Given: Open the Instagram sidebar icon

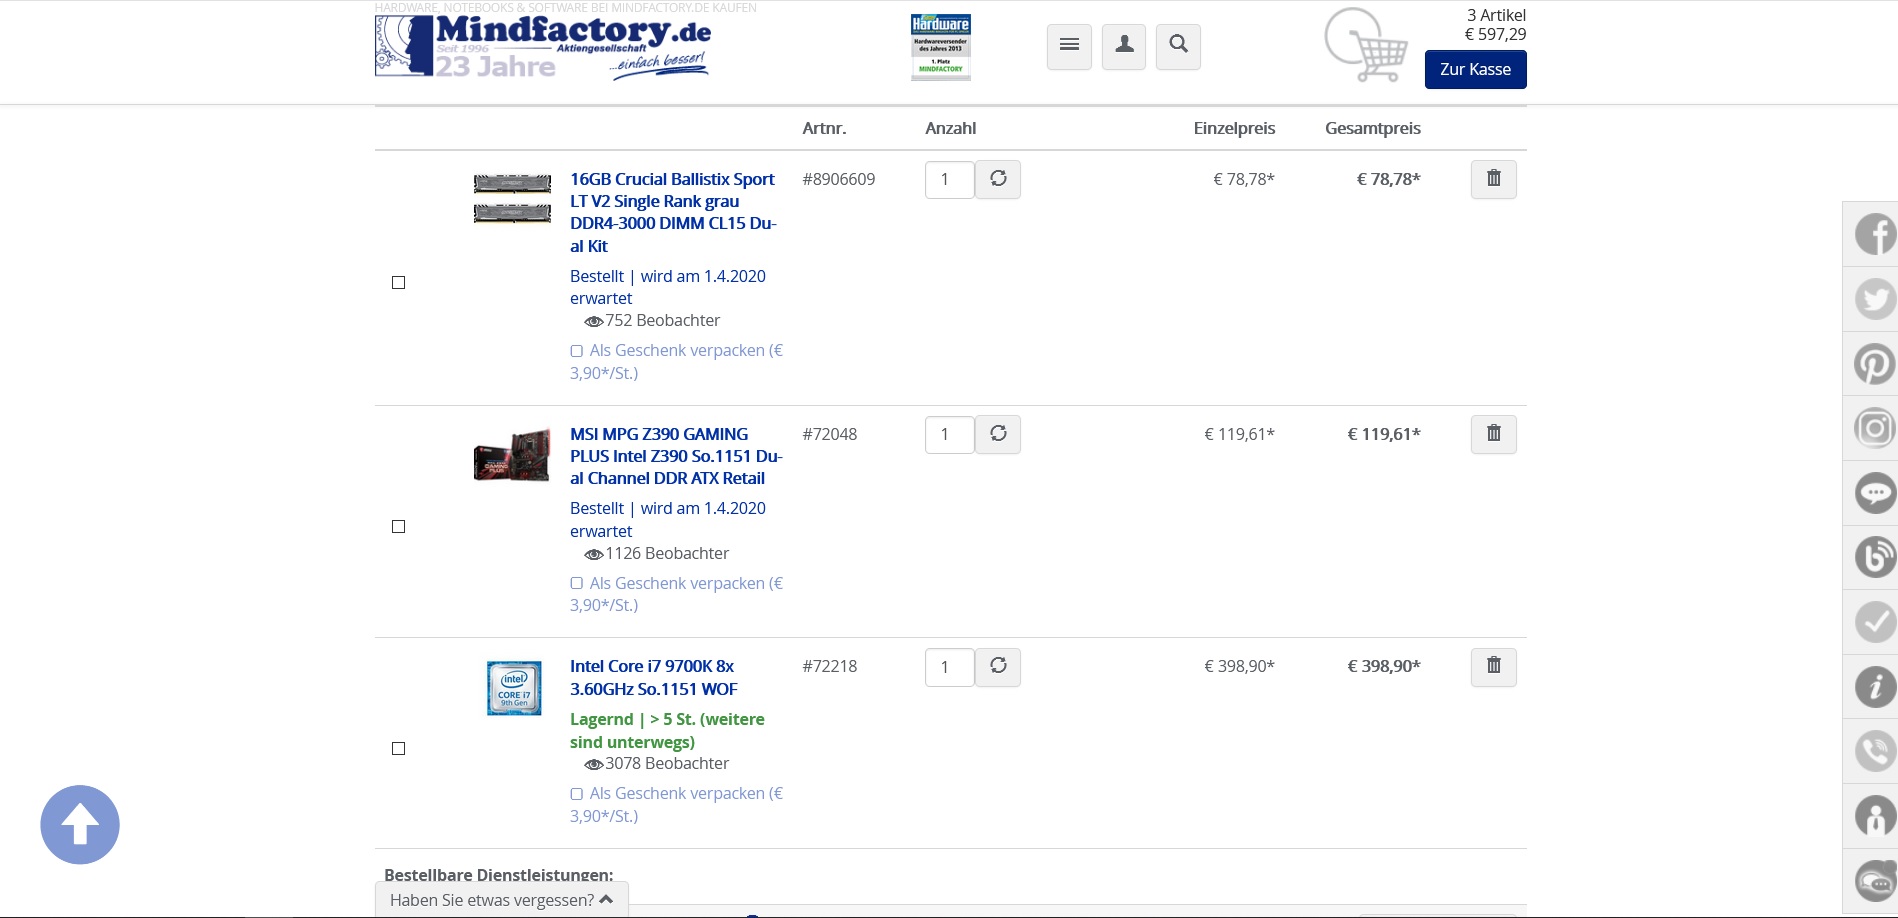Looking at the screenshot, I should [1875, 428].
